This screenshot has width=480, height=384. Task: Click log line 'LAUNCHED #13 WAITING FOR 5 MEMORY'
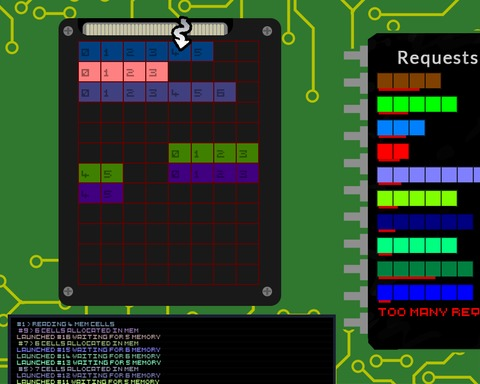click(x=89, y=362)
